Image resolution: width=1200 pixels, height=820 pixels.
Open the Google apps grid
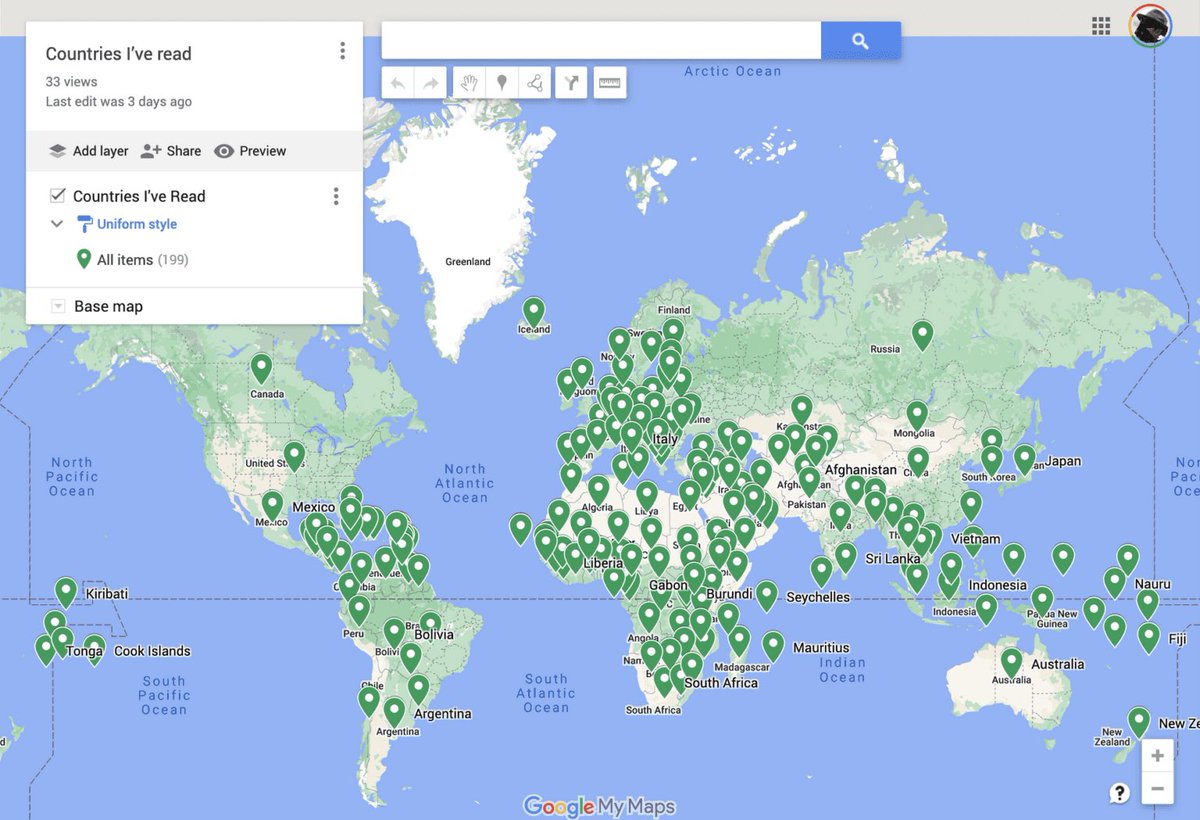(x=1101, y=26)
